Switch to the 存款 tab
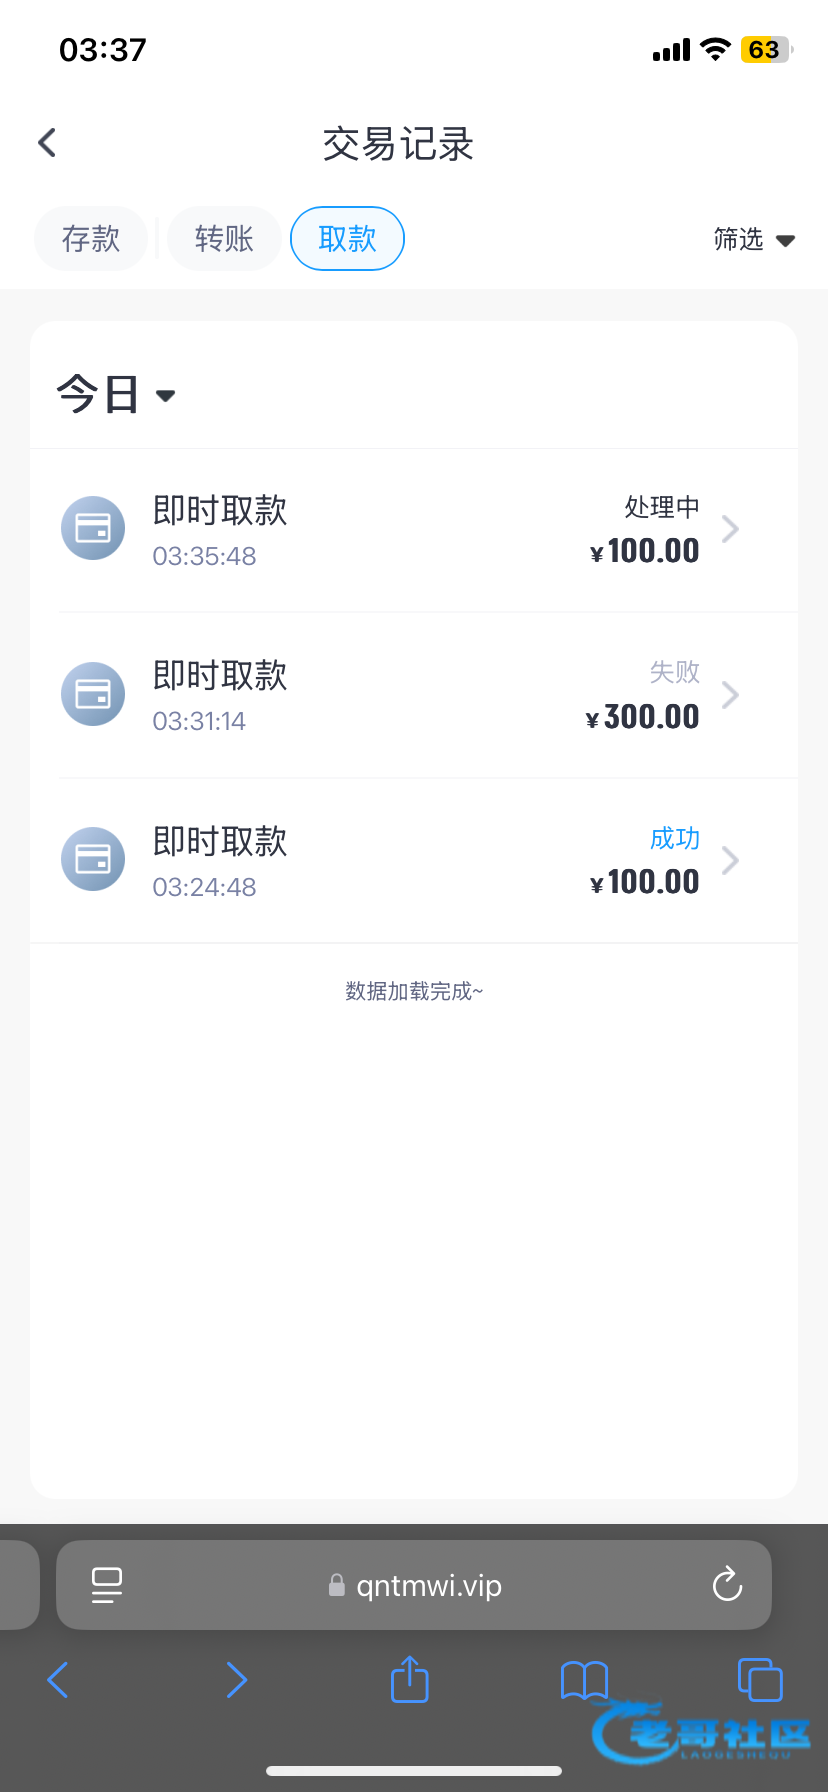 tap(91, 239)
